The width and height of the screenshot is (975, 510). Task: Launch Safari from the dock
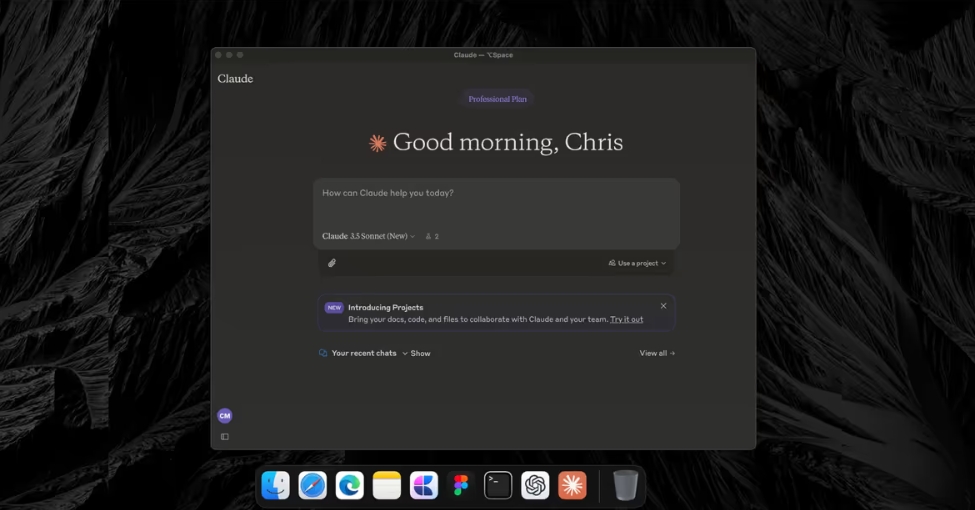pyautogui.click(x=312, y=485)
